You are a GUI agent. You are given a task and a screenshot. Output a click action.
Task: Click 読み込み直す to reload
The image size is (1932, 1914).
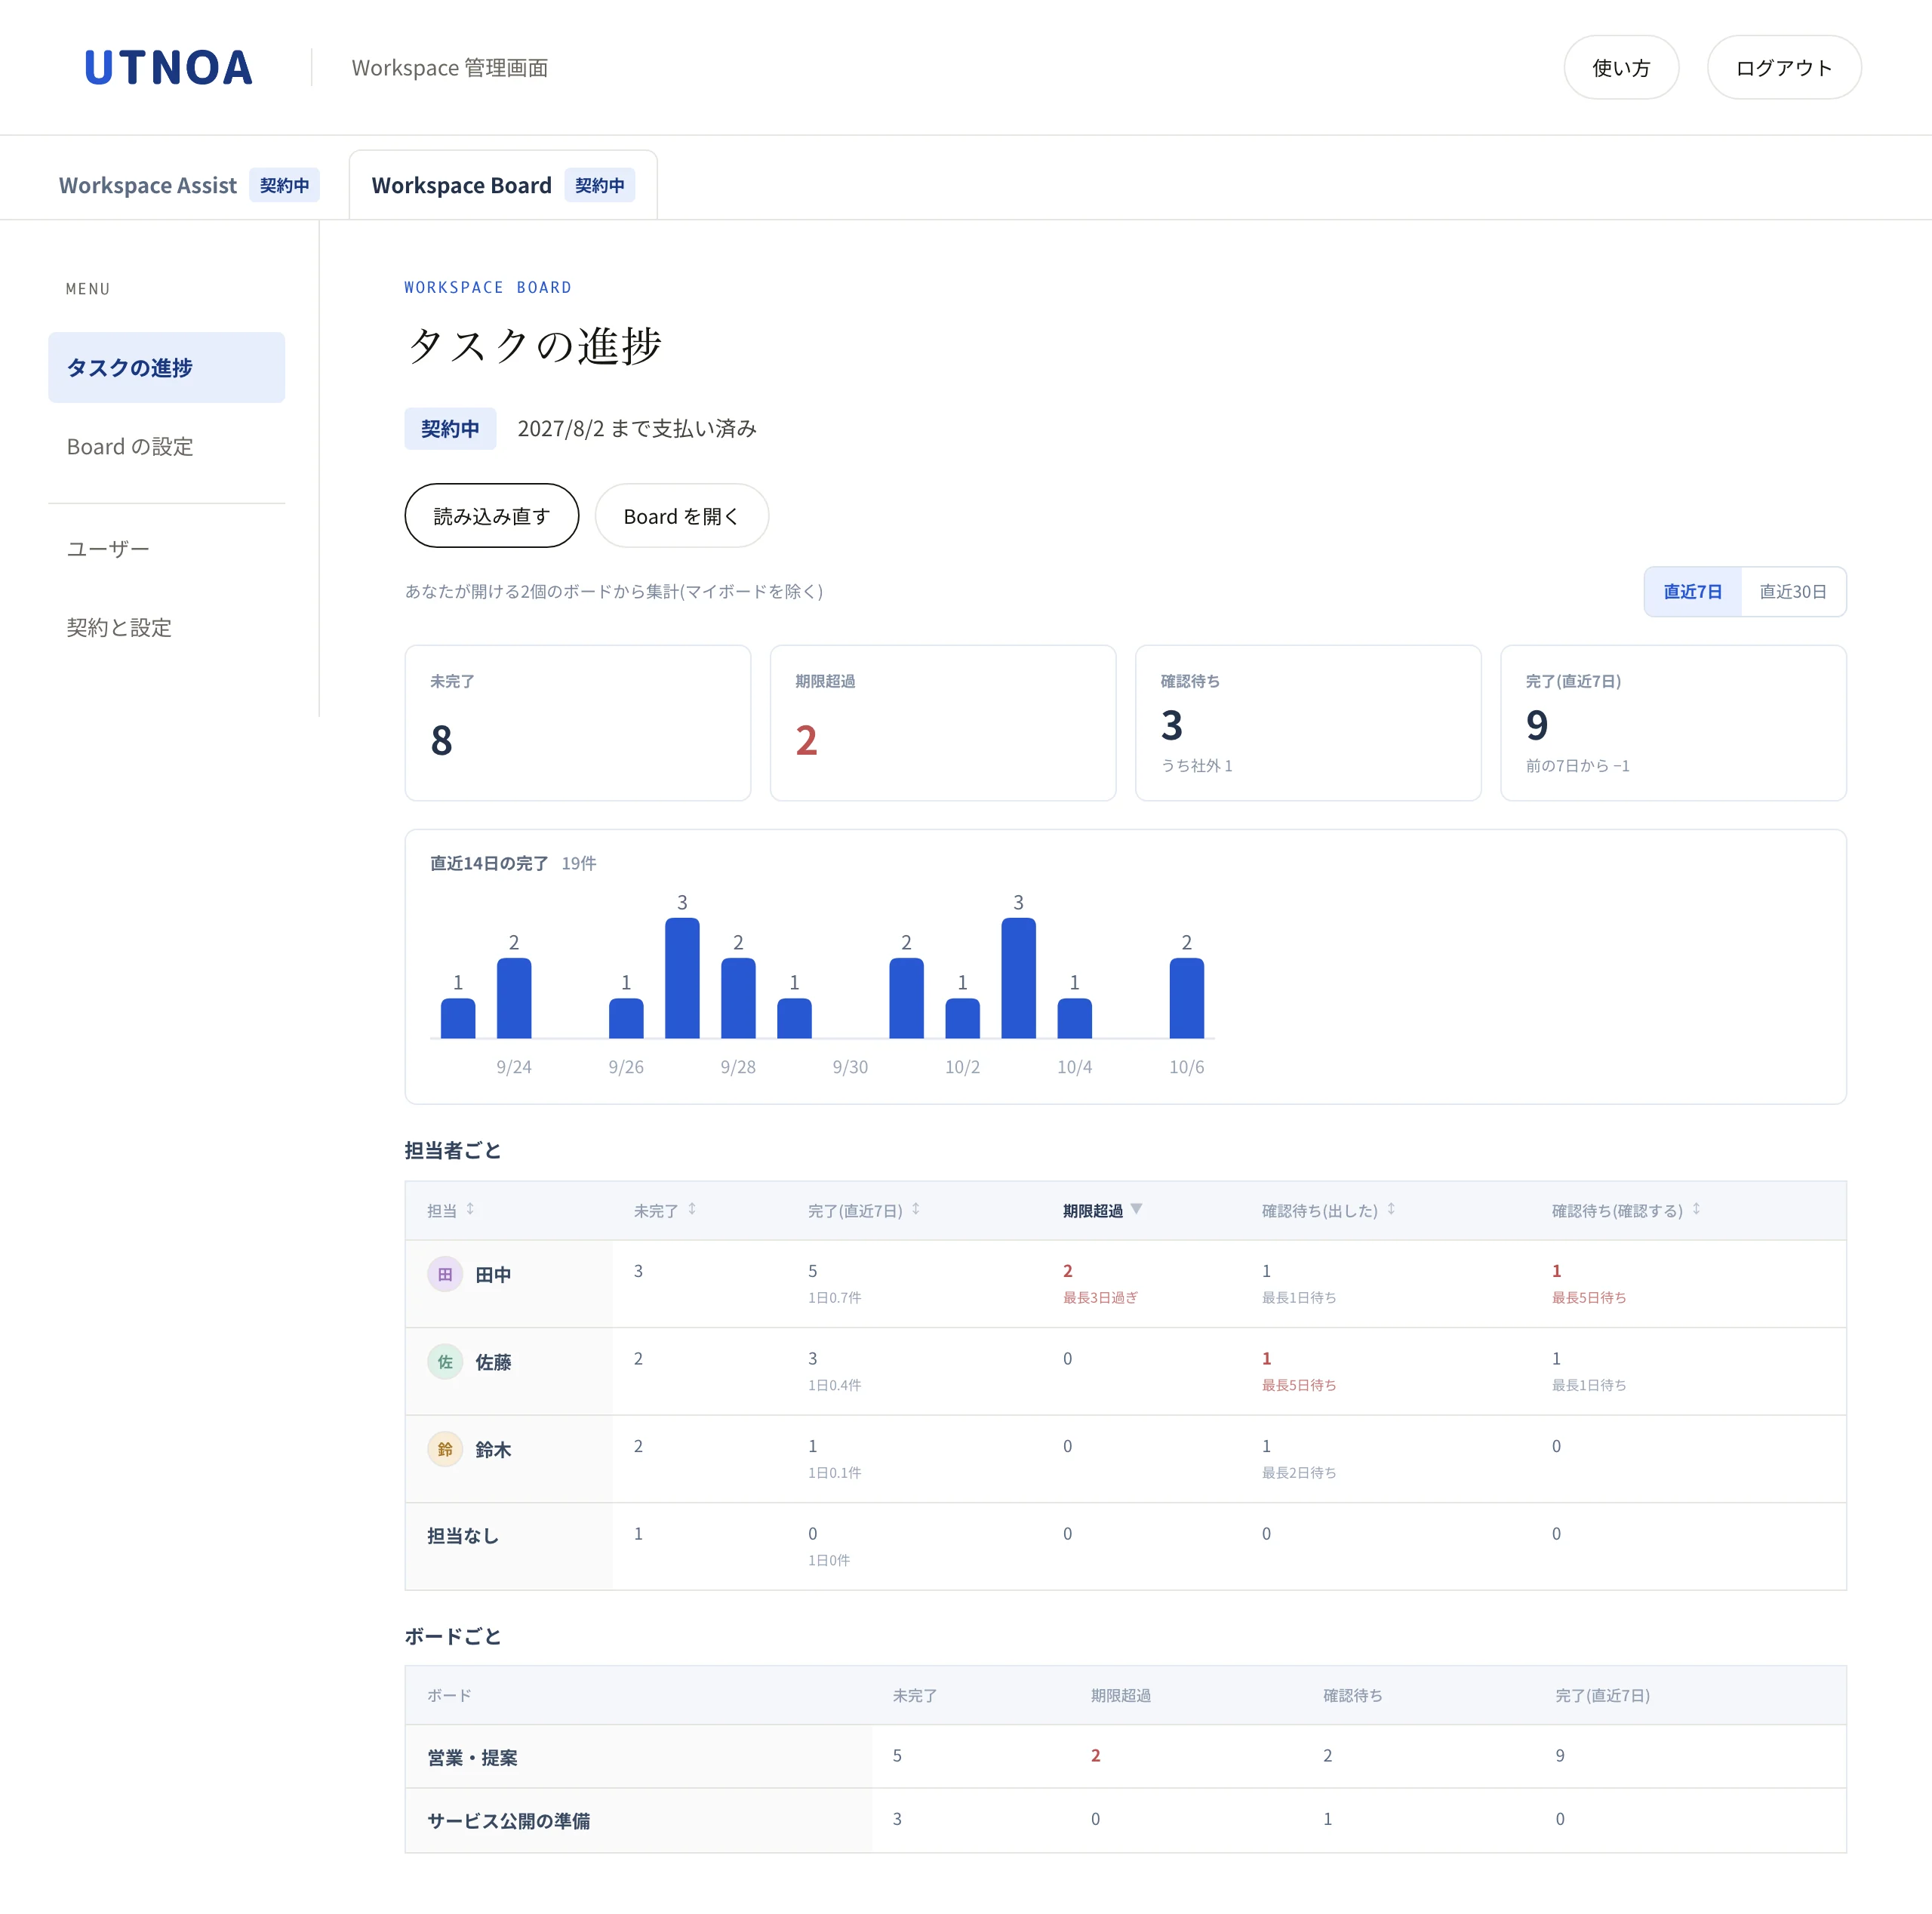click(x=492, y=516)
